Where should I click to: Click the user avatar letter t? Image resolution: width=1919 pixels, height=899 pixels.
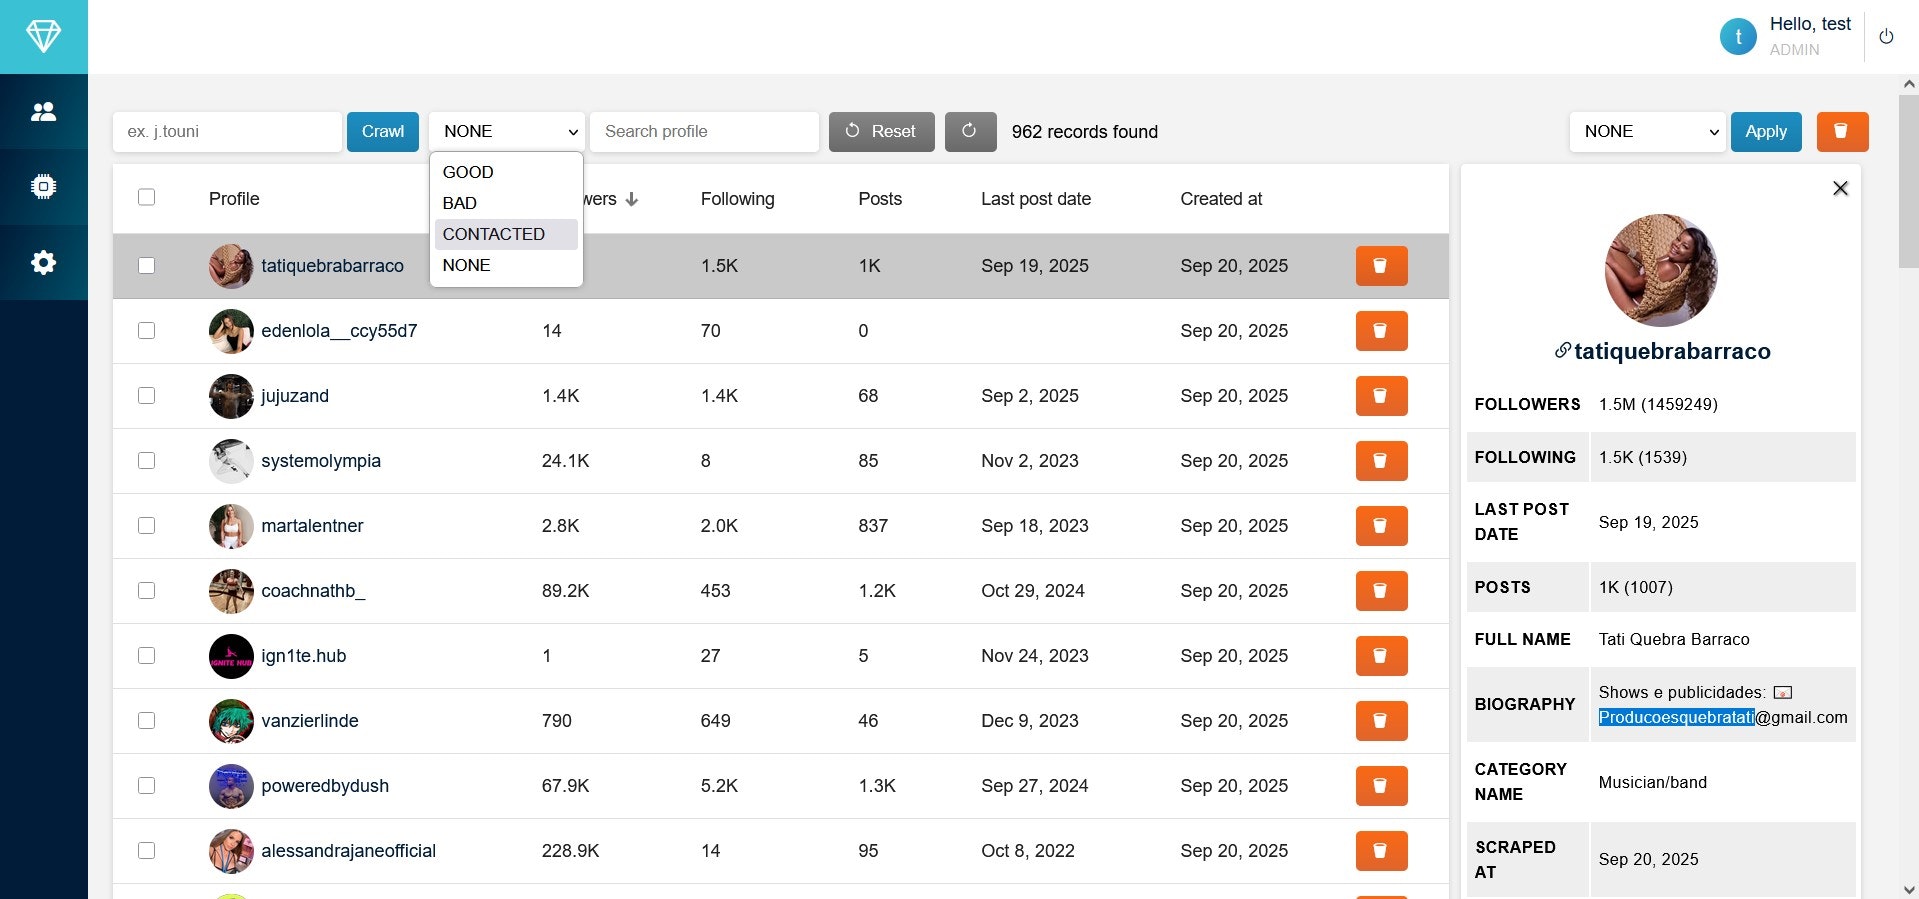tap(1738, 37)
